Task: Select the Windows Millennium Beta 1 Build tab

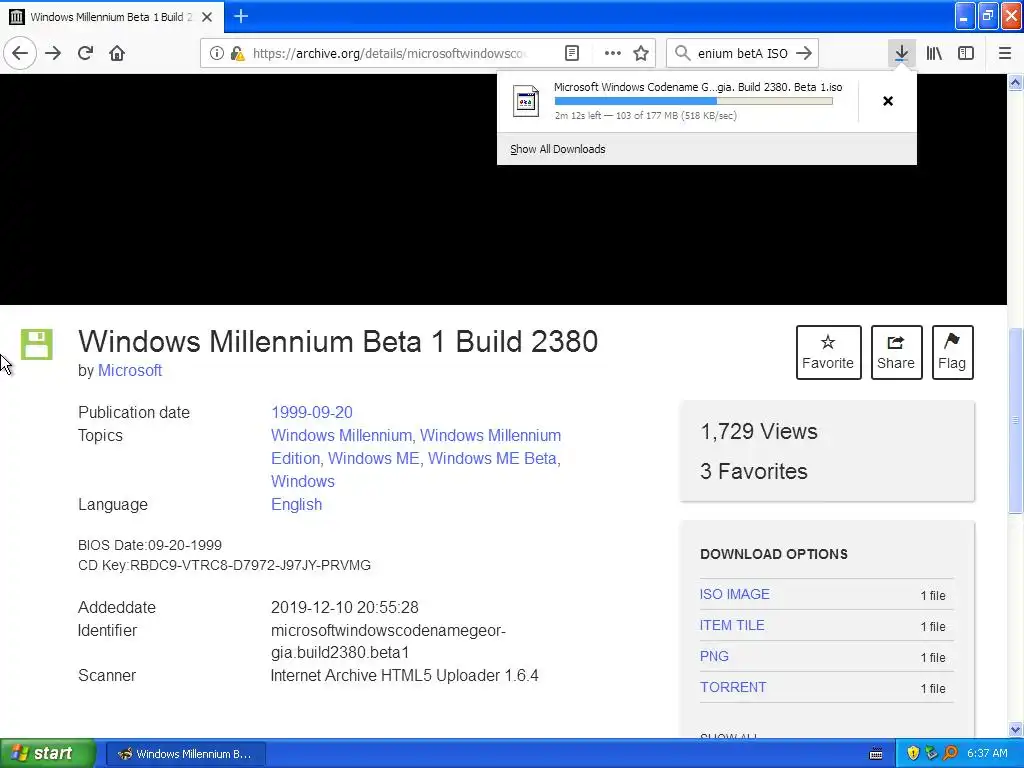Action: (x=112, y=17)
